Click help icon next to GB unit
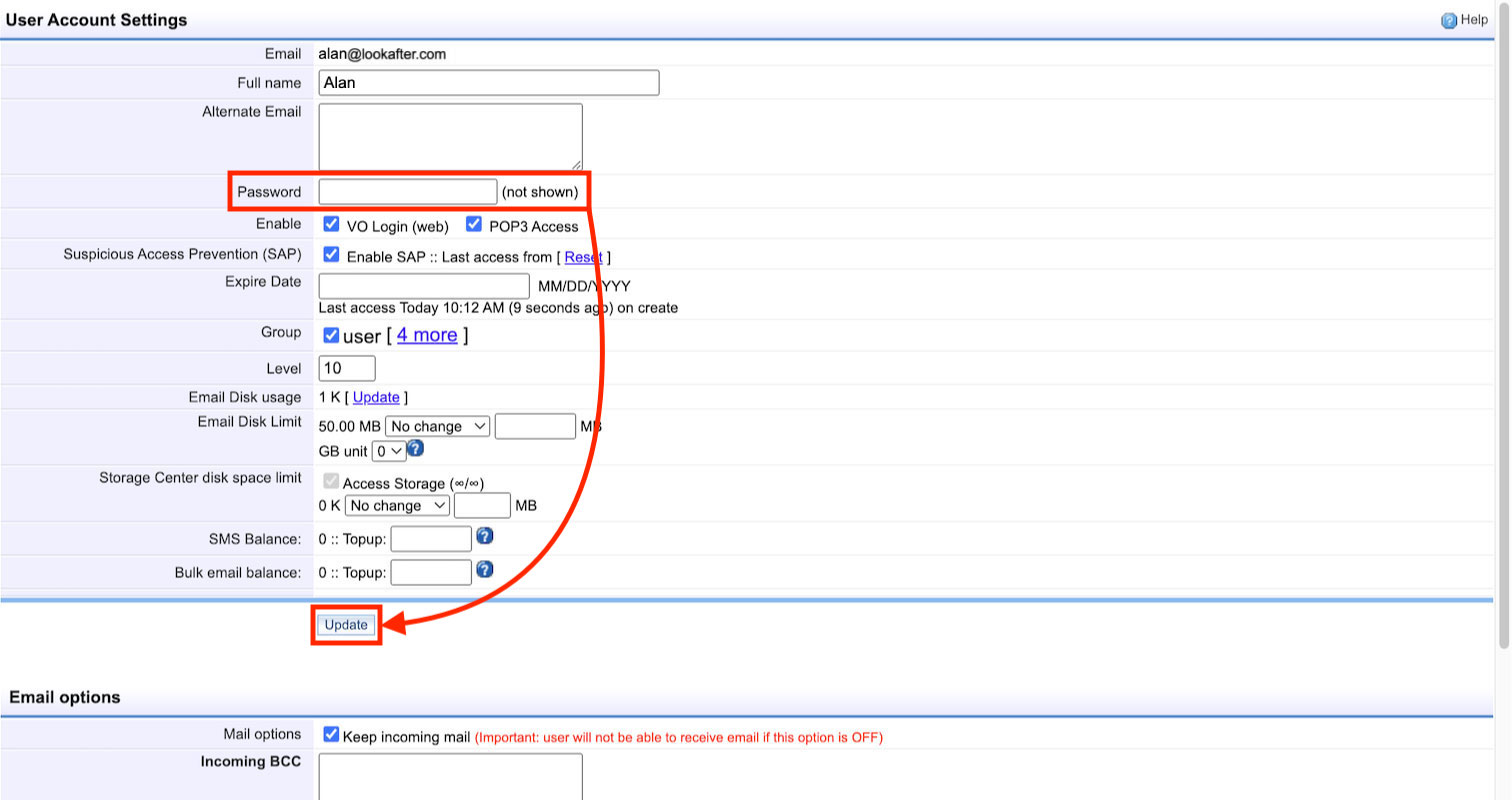The height and width of the screenshot is (800, 1512). click(415, 448)
